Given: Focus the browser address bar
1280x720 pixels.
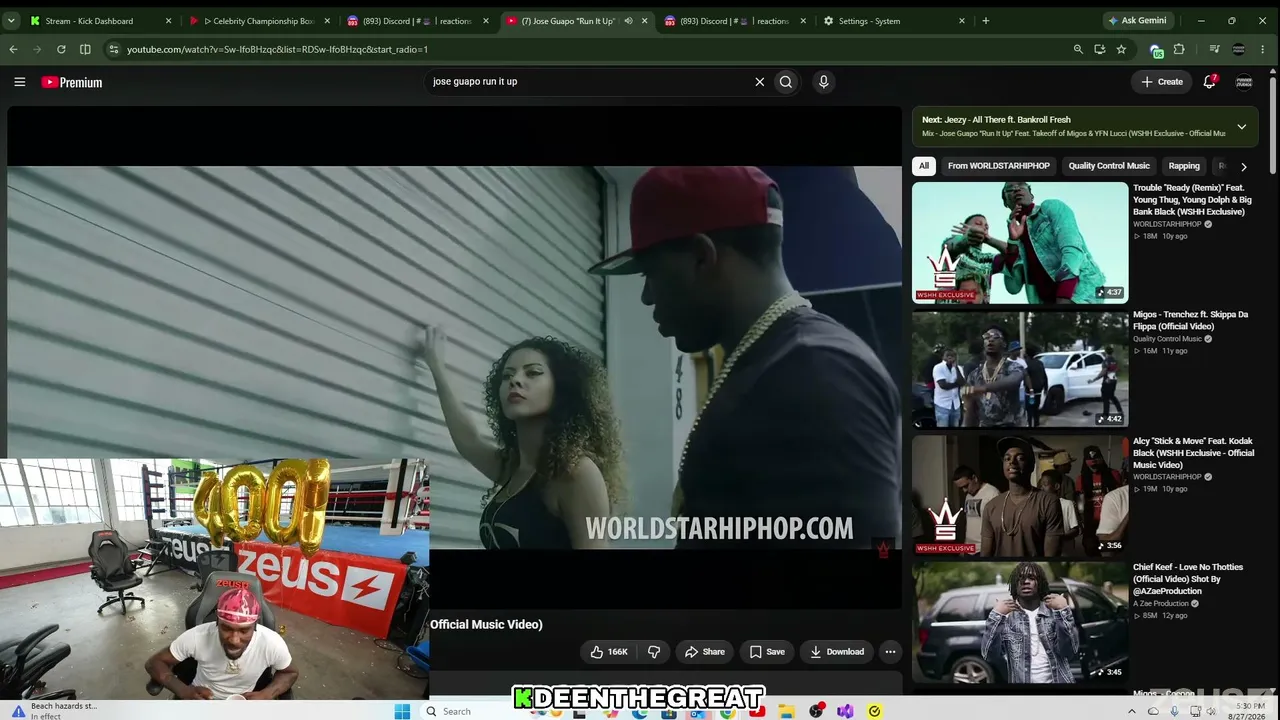Looking at the screenshot, I should (590, 49).
